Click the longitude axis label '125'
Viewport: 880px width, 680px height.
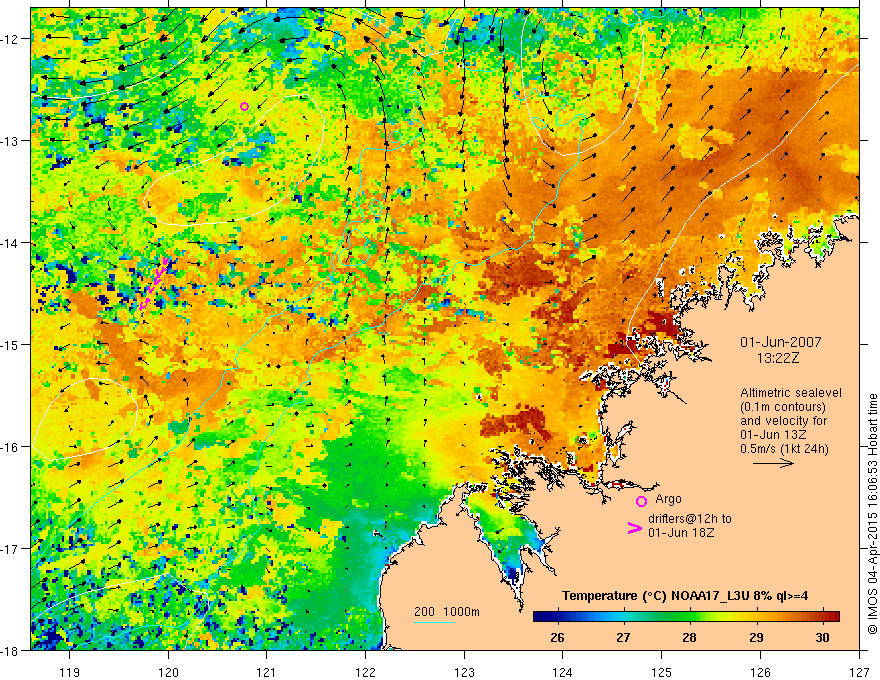[x=661, y=672]
